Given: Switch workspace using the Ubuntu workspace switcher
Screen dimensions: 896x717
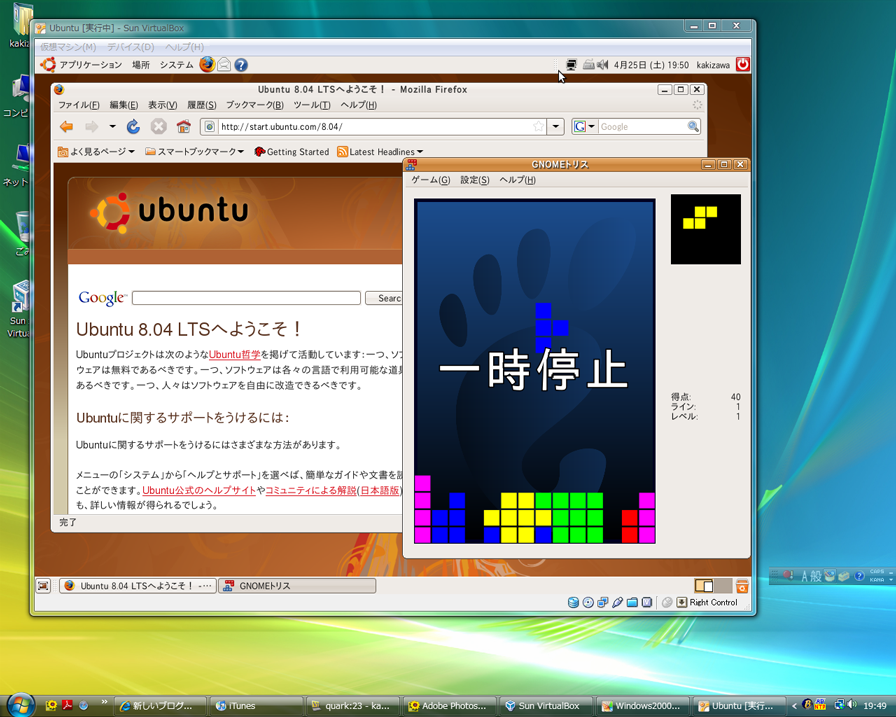Looking at the screenshot, I should (713, 586).
